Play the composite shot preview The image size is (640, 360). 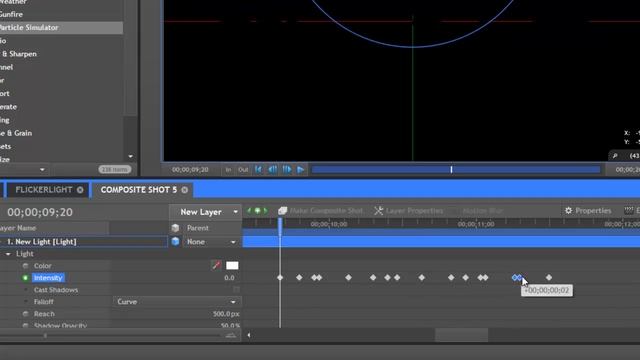(301, 169)
